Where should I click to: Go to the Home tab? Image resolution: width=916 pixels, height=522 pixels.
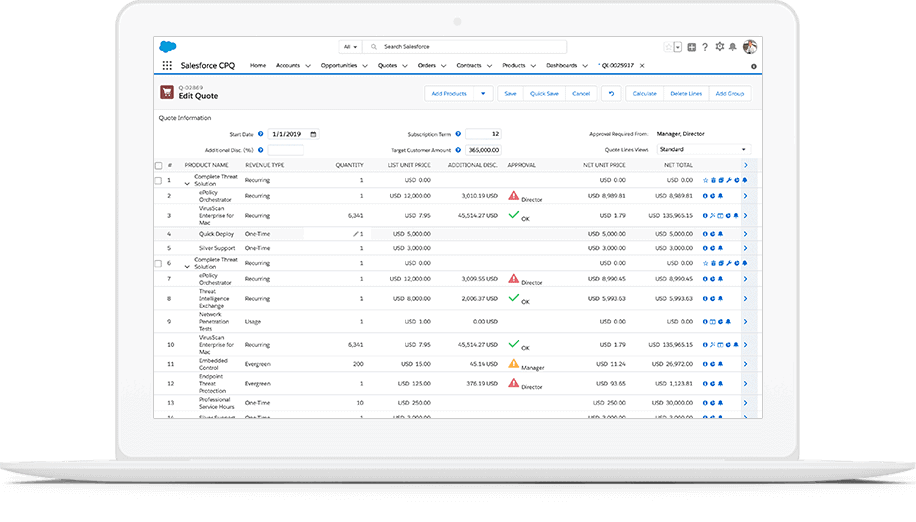point(258,65)
